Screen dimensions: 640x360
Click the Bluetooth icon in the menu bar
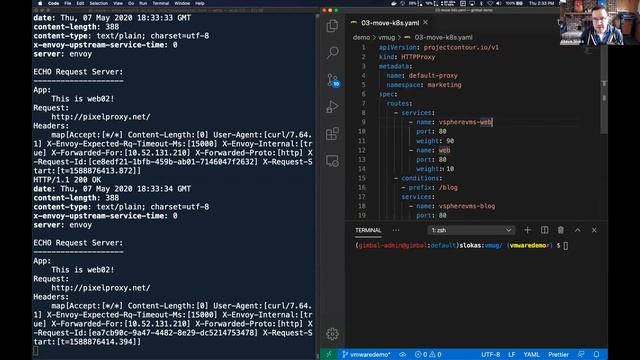pos(481,3)
